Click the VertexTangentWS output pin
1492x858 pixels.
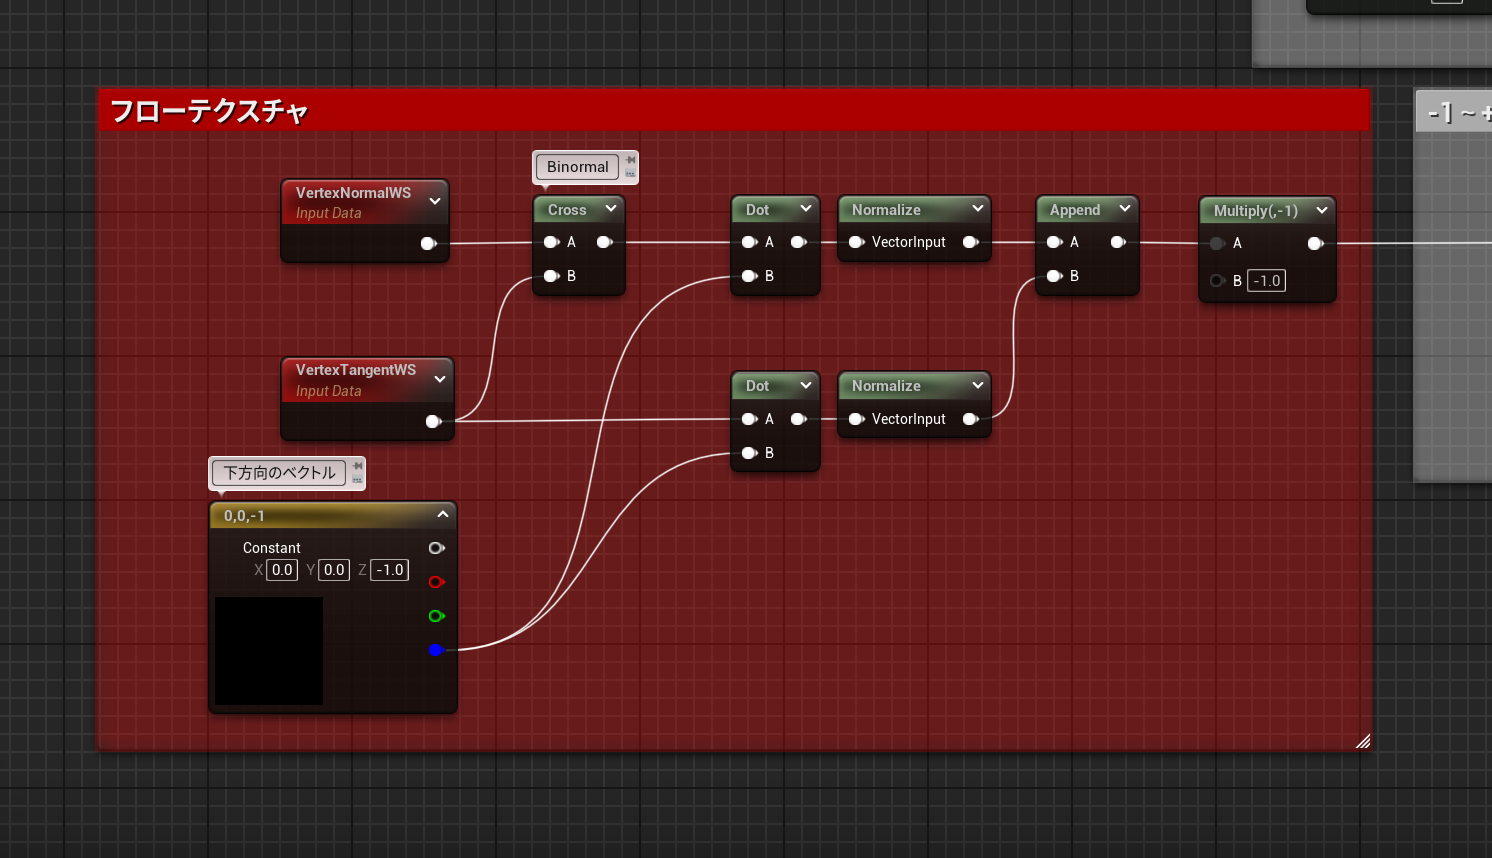pos(433,421)
